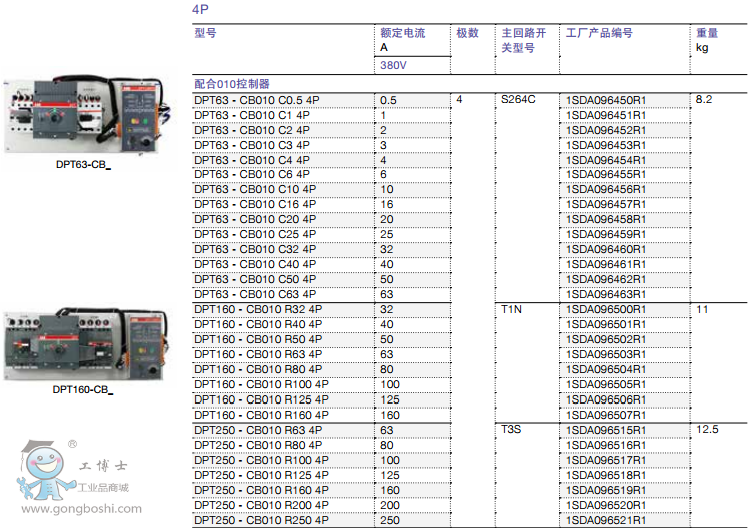Select the 4P section heading
Image resolution: width=748 pixels, height=528 pixels.
(201, 10)
